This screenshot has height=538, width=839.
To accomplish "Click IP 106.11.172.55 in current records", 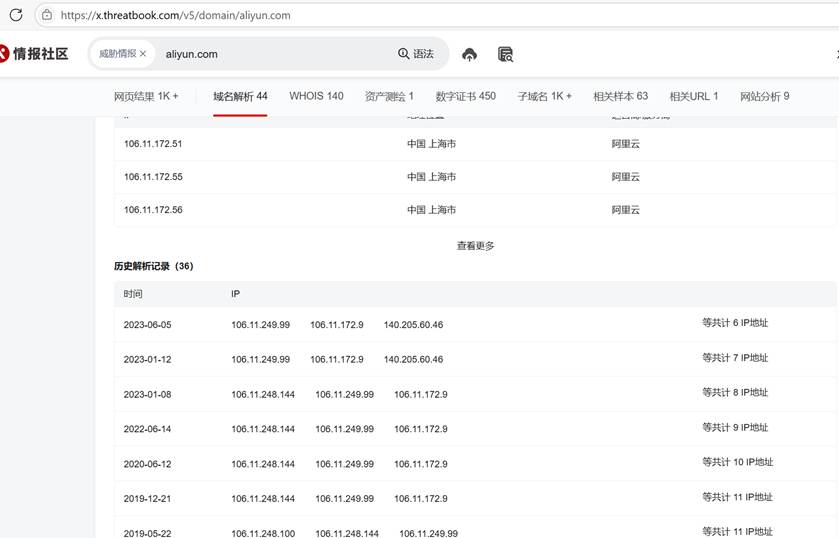I will coord(153,177).
